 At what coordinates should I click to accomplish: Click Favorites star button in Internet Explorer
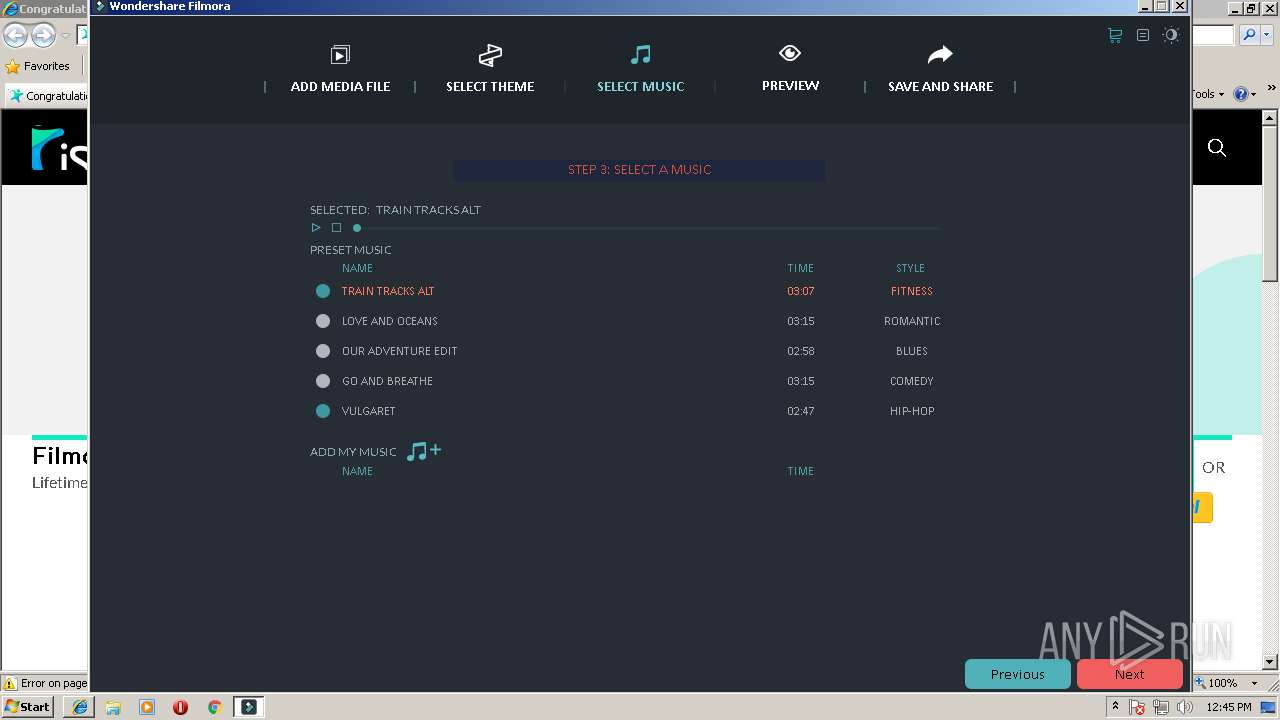[x=38, y=66]
